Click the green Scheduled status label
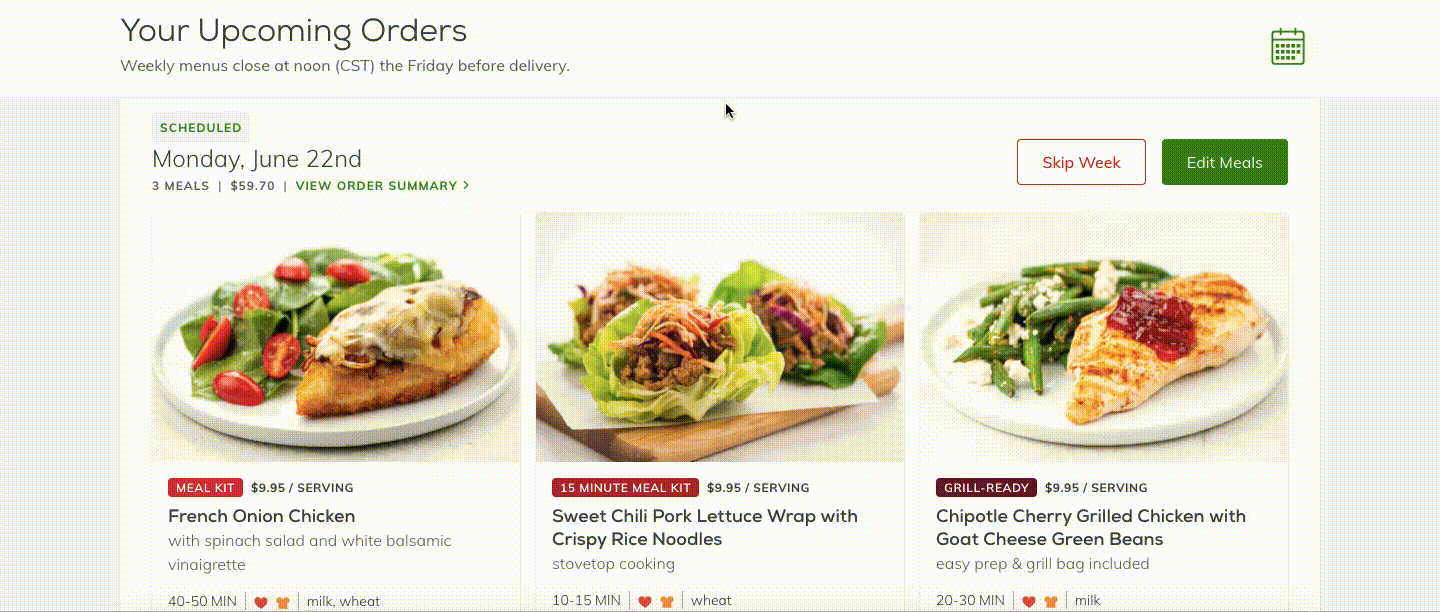 pos(201,128)
